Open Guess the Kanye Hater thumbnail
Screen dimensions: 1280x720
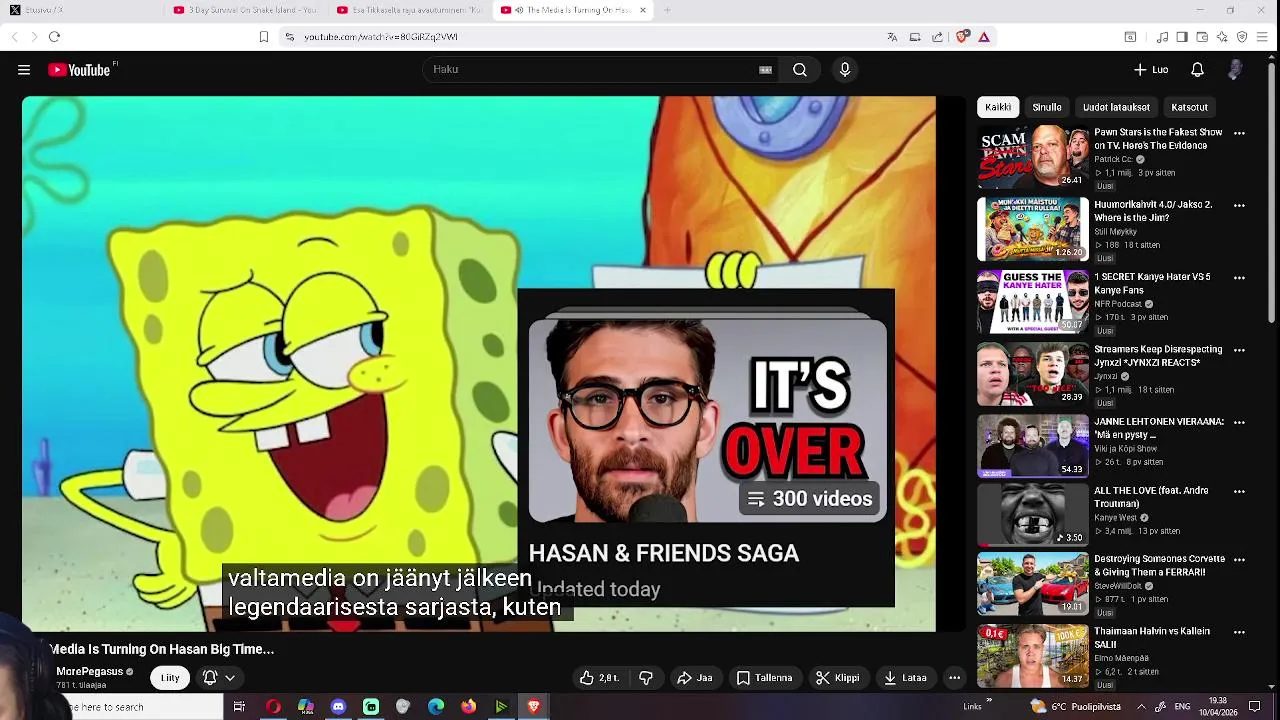[1033, 302]
